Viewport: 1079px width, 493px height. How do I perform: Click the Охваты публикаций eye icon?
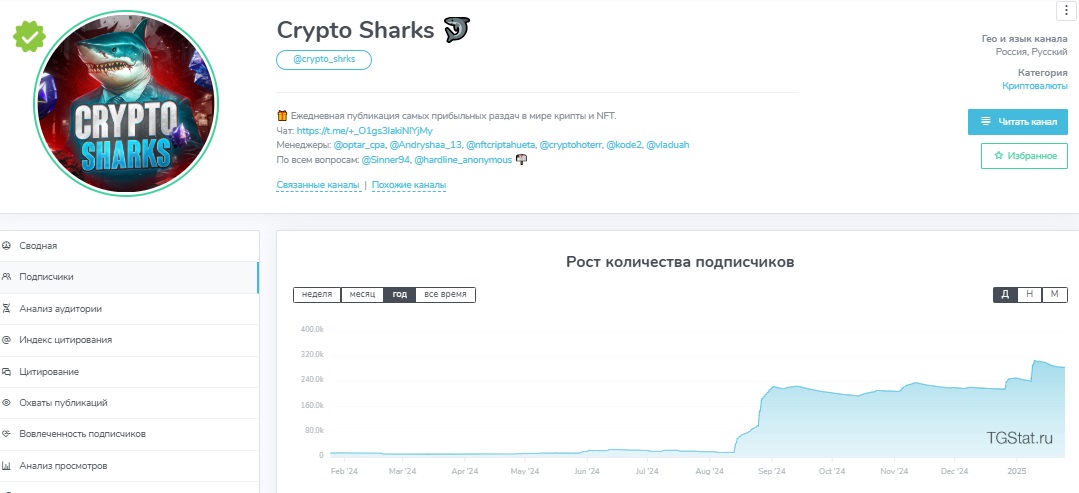pyautogui.click(x=6, y=403)
